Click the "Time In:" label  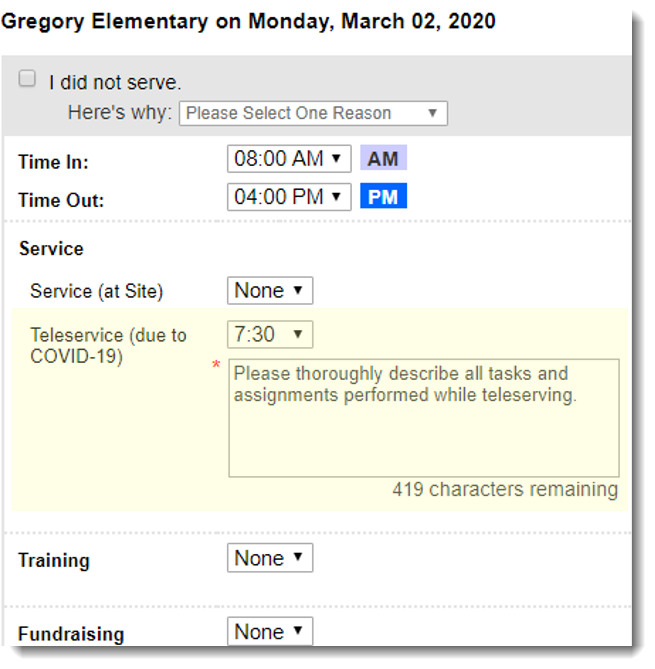pyautogui.click(x=53, y=162)
